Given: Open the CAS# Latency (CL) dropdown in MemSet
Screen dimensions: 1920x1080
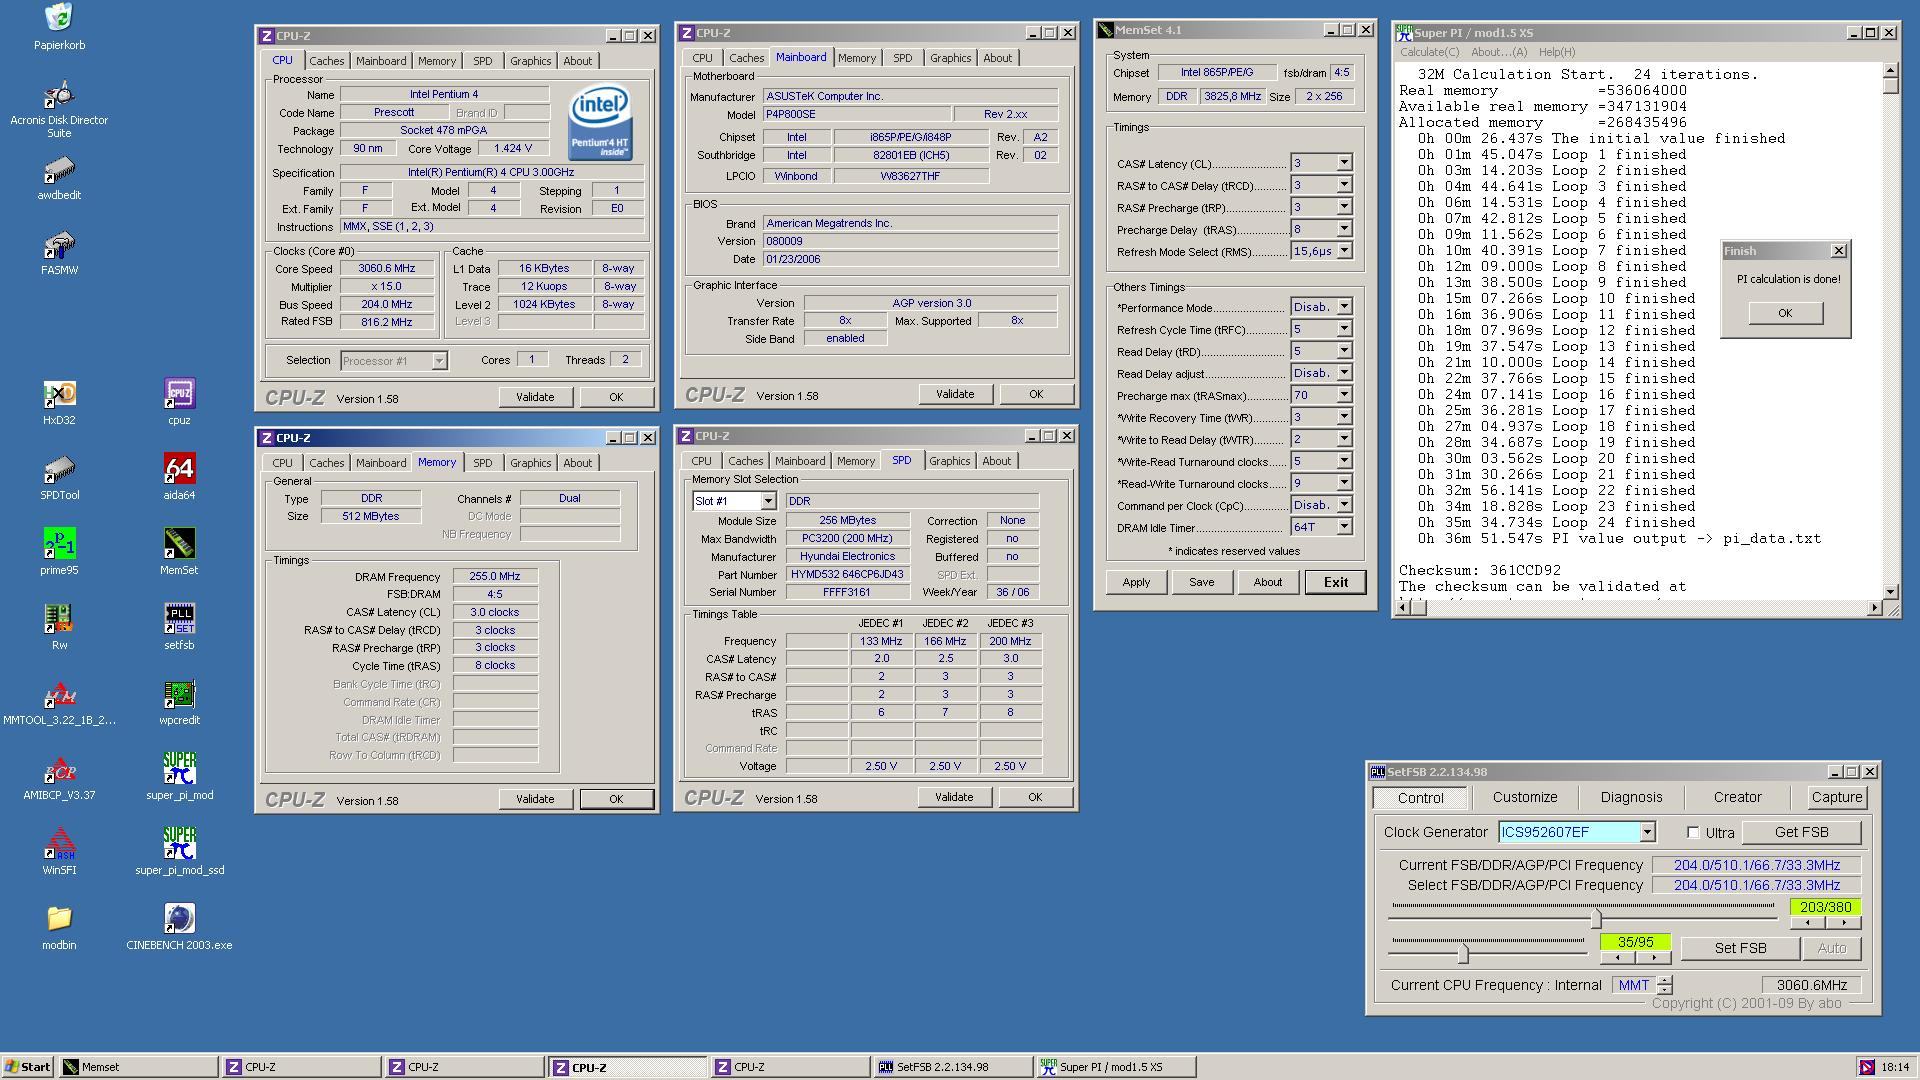Looking at the screenshot, I should pyautogui.click(x=1344, y=163).
